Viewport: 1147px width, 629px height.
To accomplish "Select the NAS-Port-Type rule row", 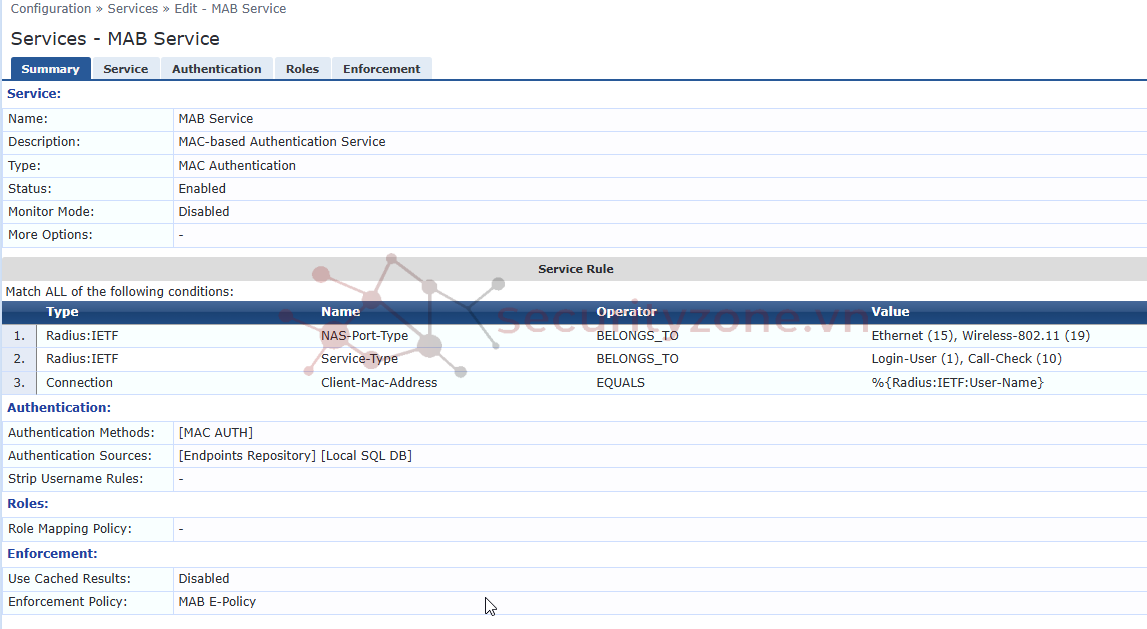I will (x=364, y=336).
